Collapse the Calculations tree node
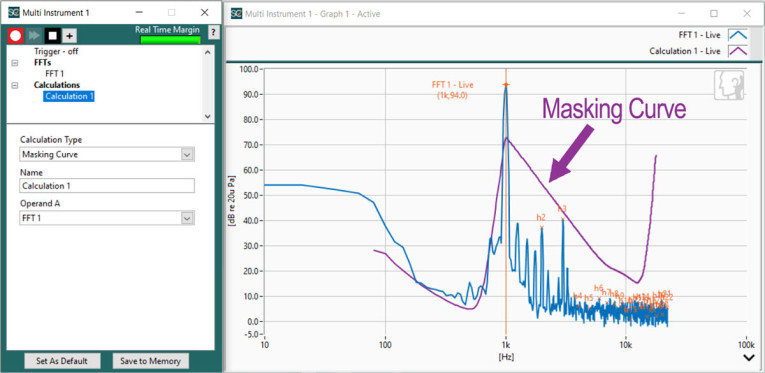The height and width of the screenshot is (373, 765). tap(14, 85)
